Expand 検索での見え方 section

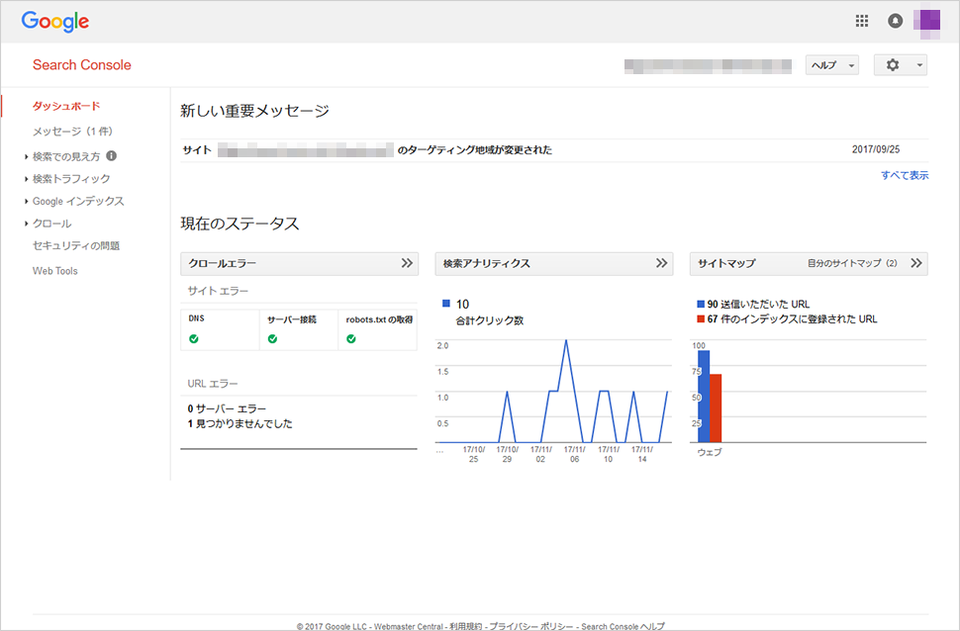(66, 156)
